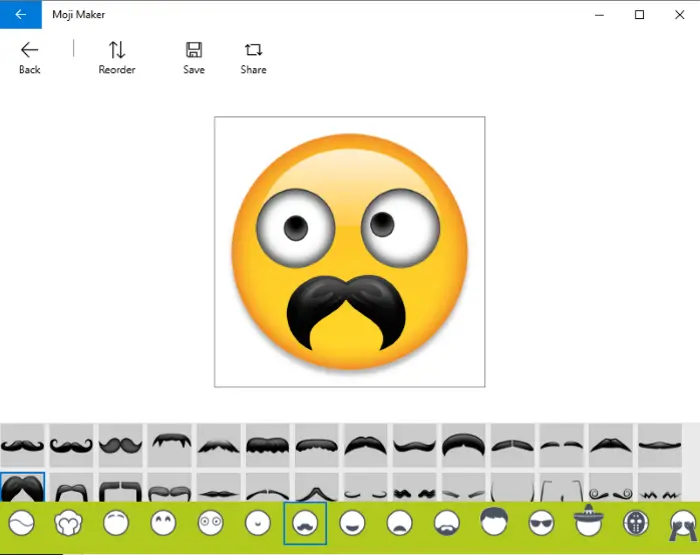Select the highlighted thick horseshoe mustache thumbnail
The image size is (700, 555).
click(22, 487)
